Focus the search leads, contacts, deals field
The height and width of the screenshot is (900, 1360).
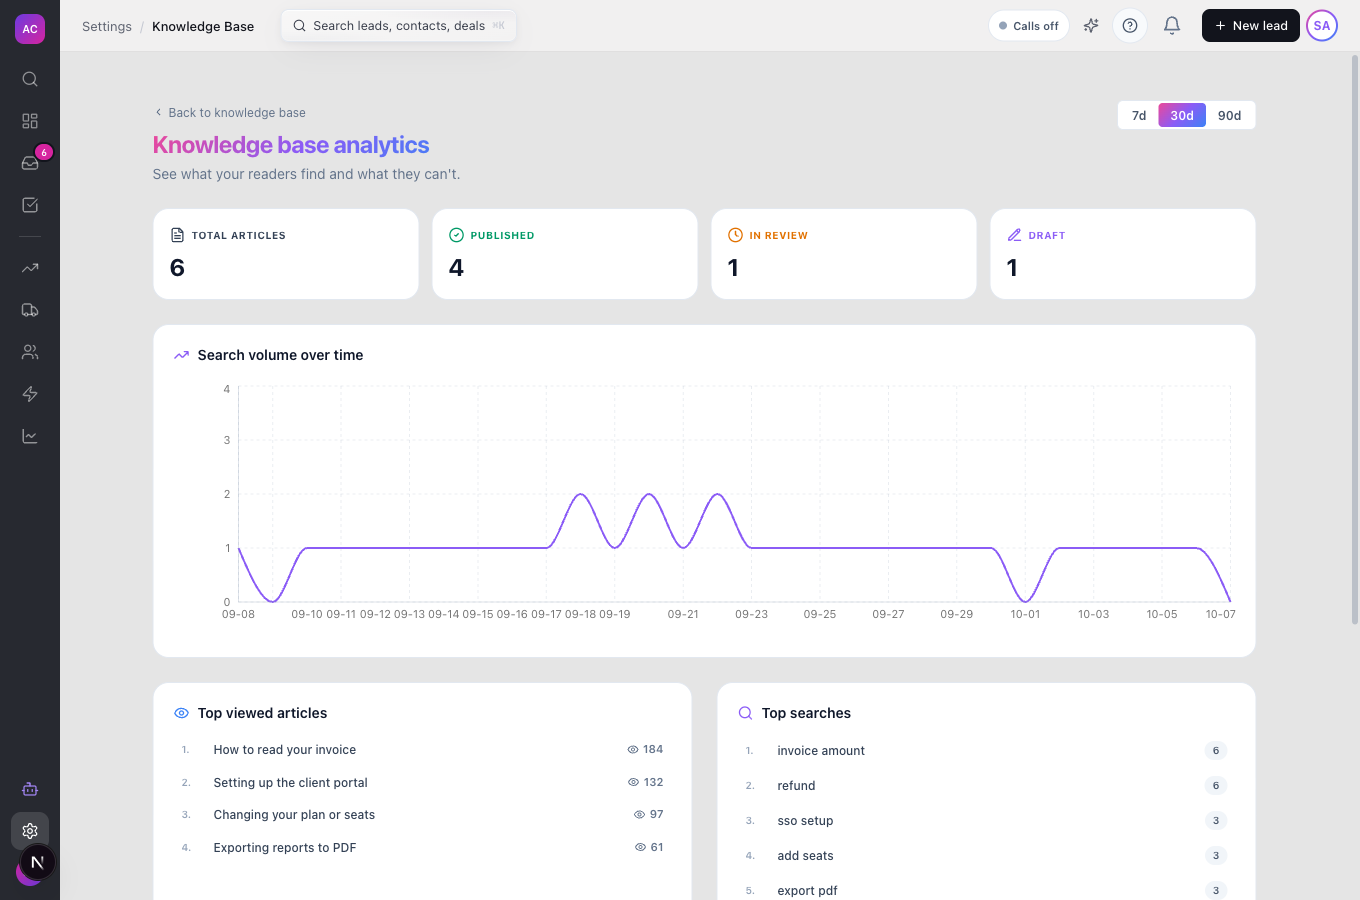(399, 26)
